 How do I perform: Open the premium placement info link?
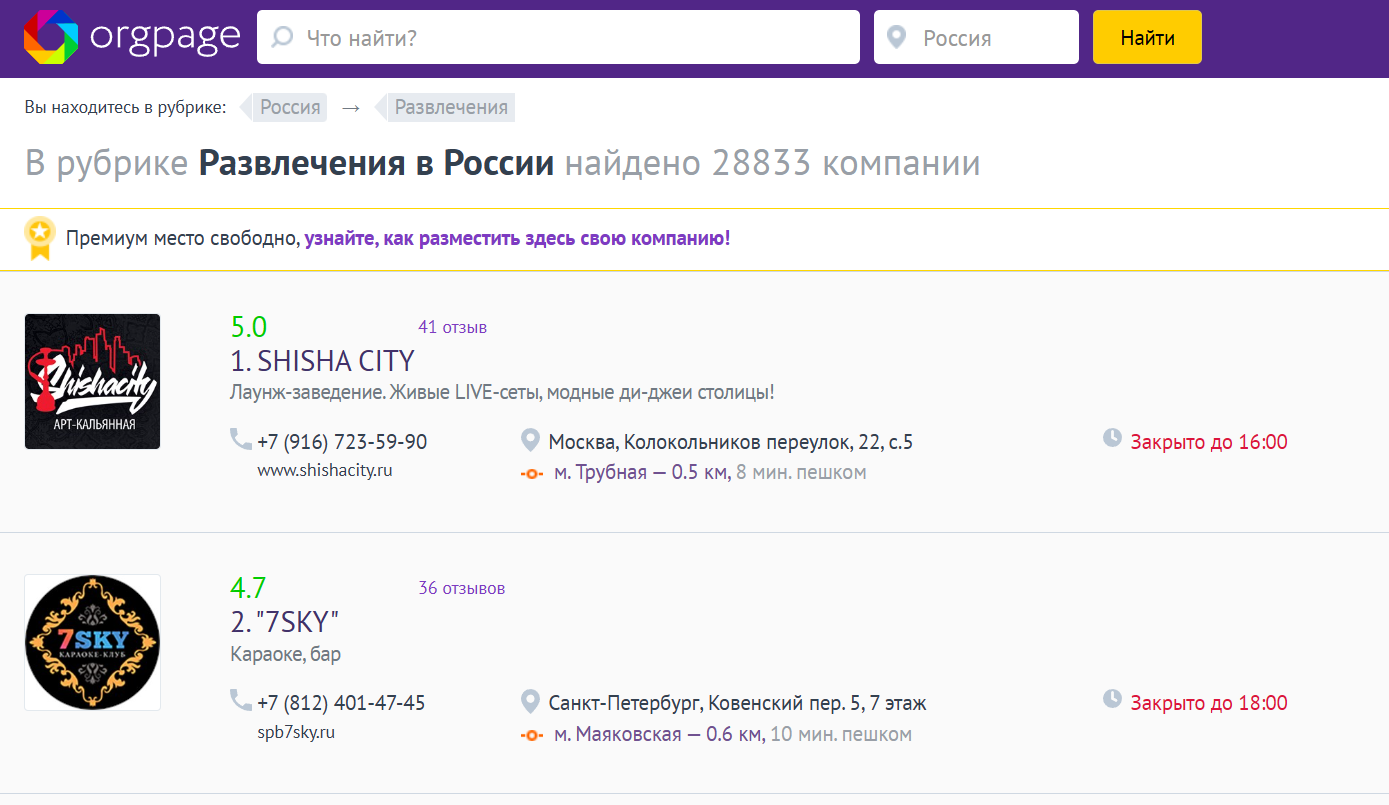click(x=518, y=239)
